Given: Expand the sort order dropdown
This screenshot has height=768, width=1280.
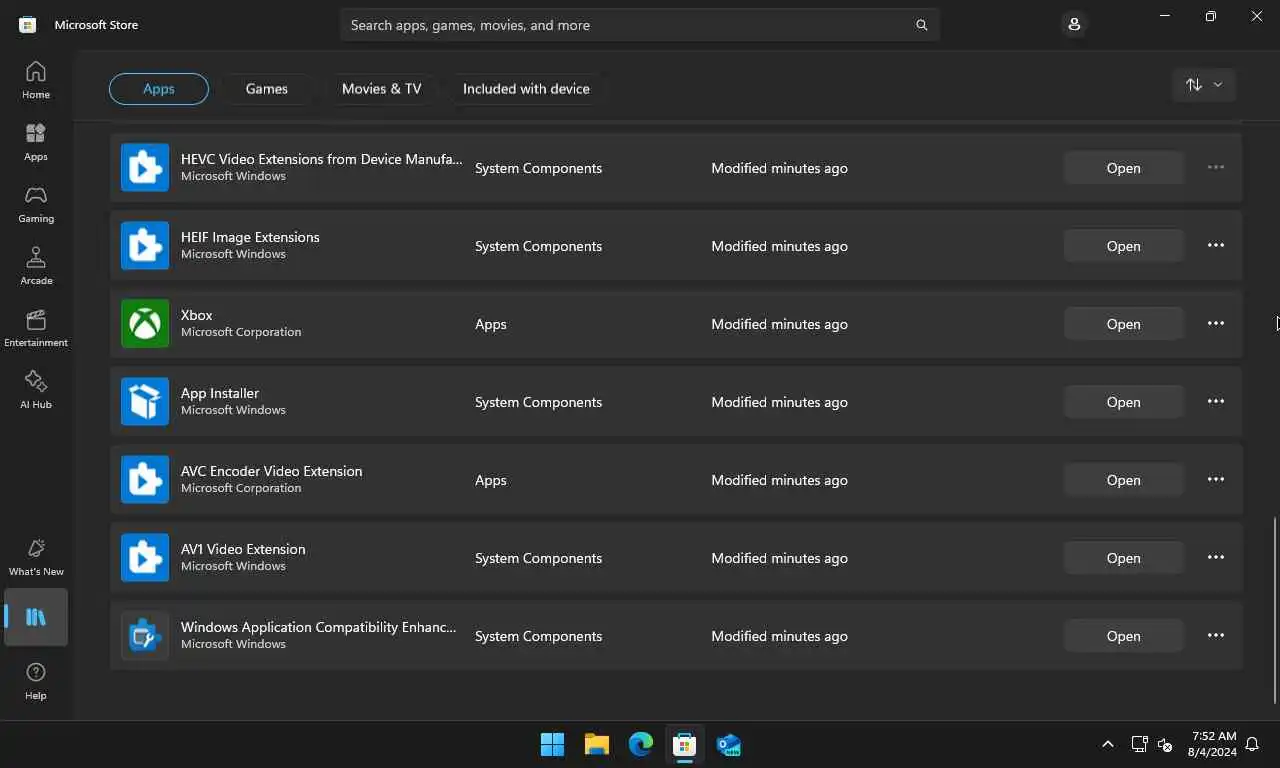Looking at the screenshot, I should 1204,85.
